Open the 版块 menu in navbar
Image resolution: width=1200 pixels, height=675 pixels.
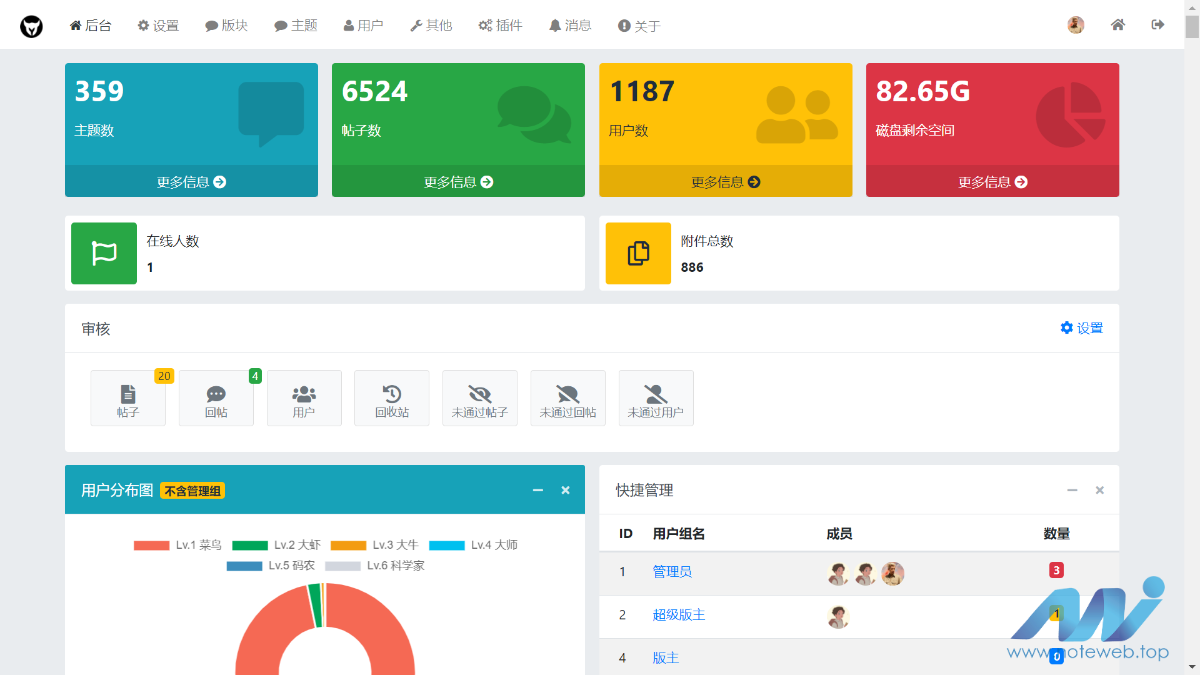coord(226,26)
